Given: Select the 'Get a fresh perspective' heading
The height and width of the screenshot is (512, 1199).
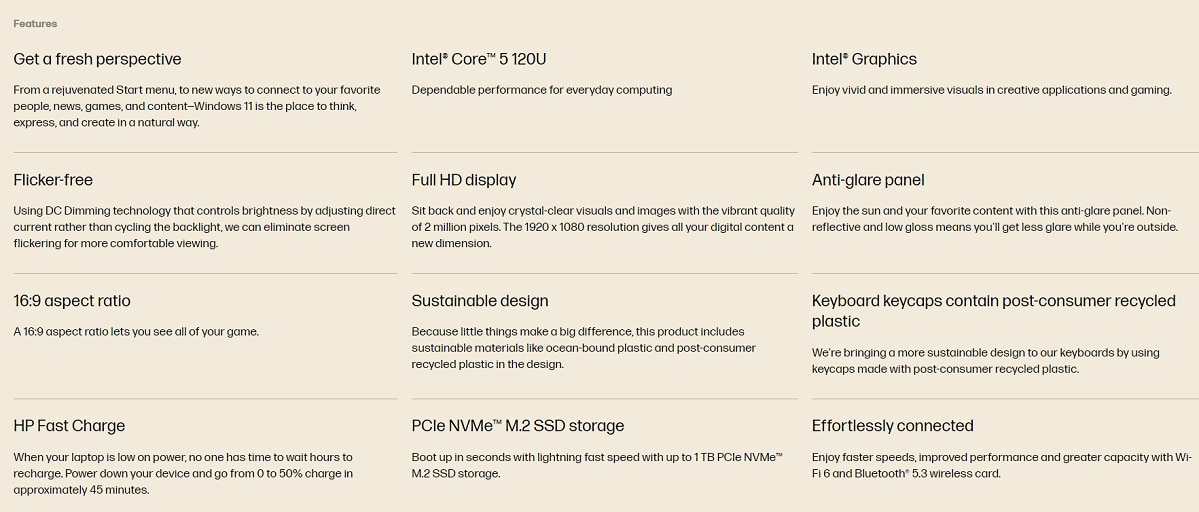Looking at the screenshot, I should tap(97, 59).
